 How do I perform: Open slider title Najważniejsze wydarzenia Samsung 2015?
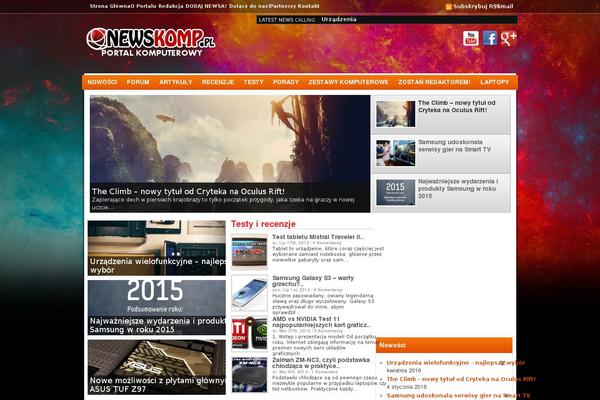[x=458, y=188]
